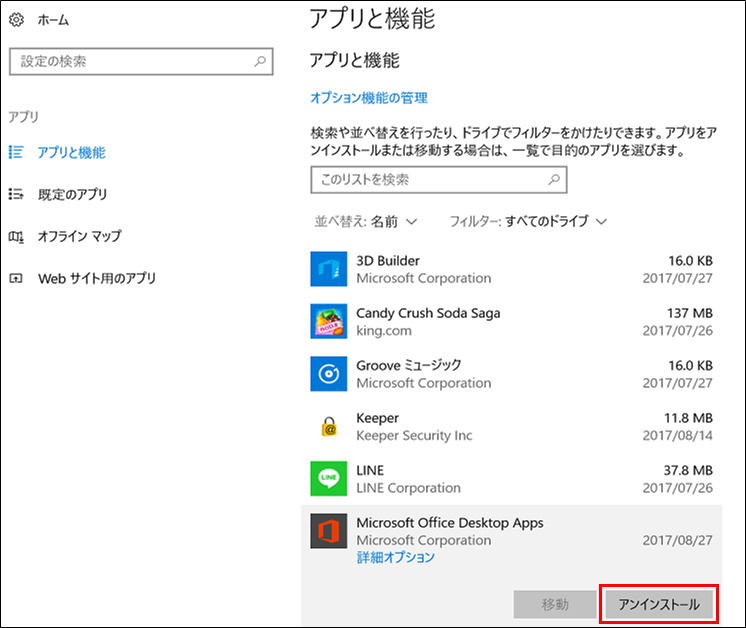This screenshot has height=628, width=746.
Task: Select 3D Builder app name
Action: [388, 261]
